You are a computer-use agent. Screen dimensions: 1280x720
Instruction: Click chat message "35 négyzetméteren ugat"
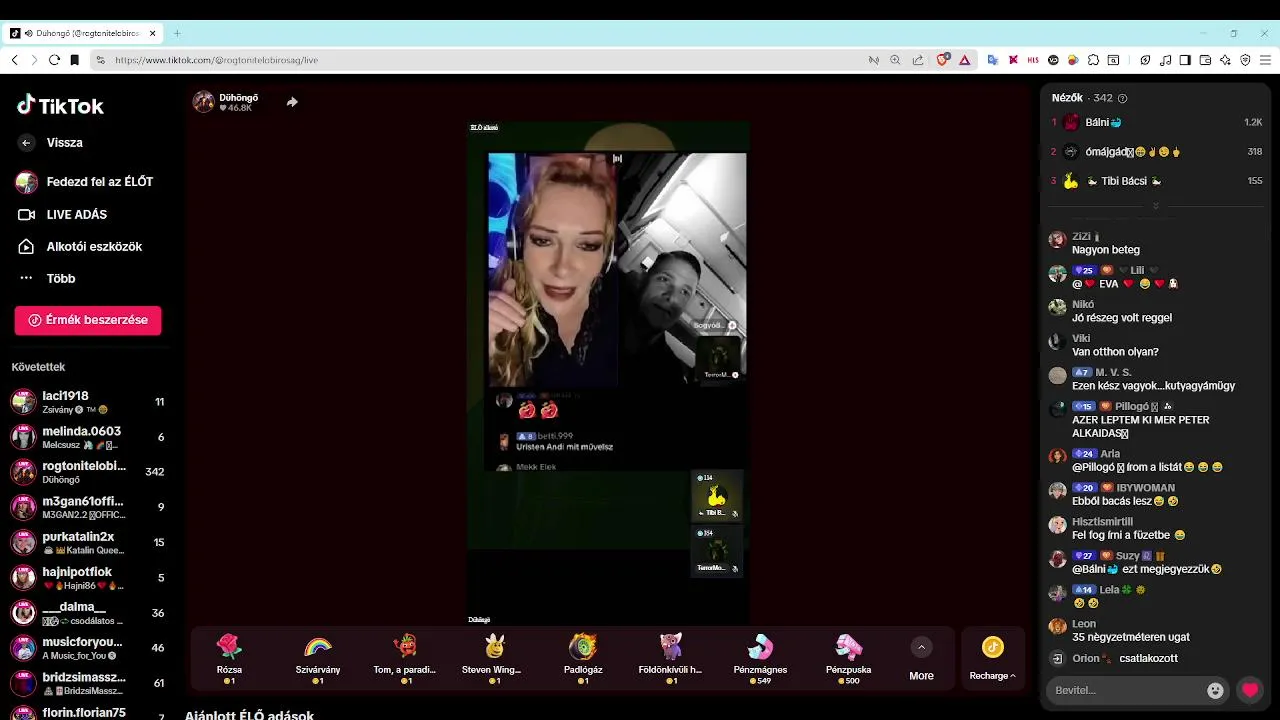tap(1131, 637)
